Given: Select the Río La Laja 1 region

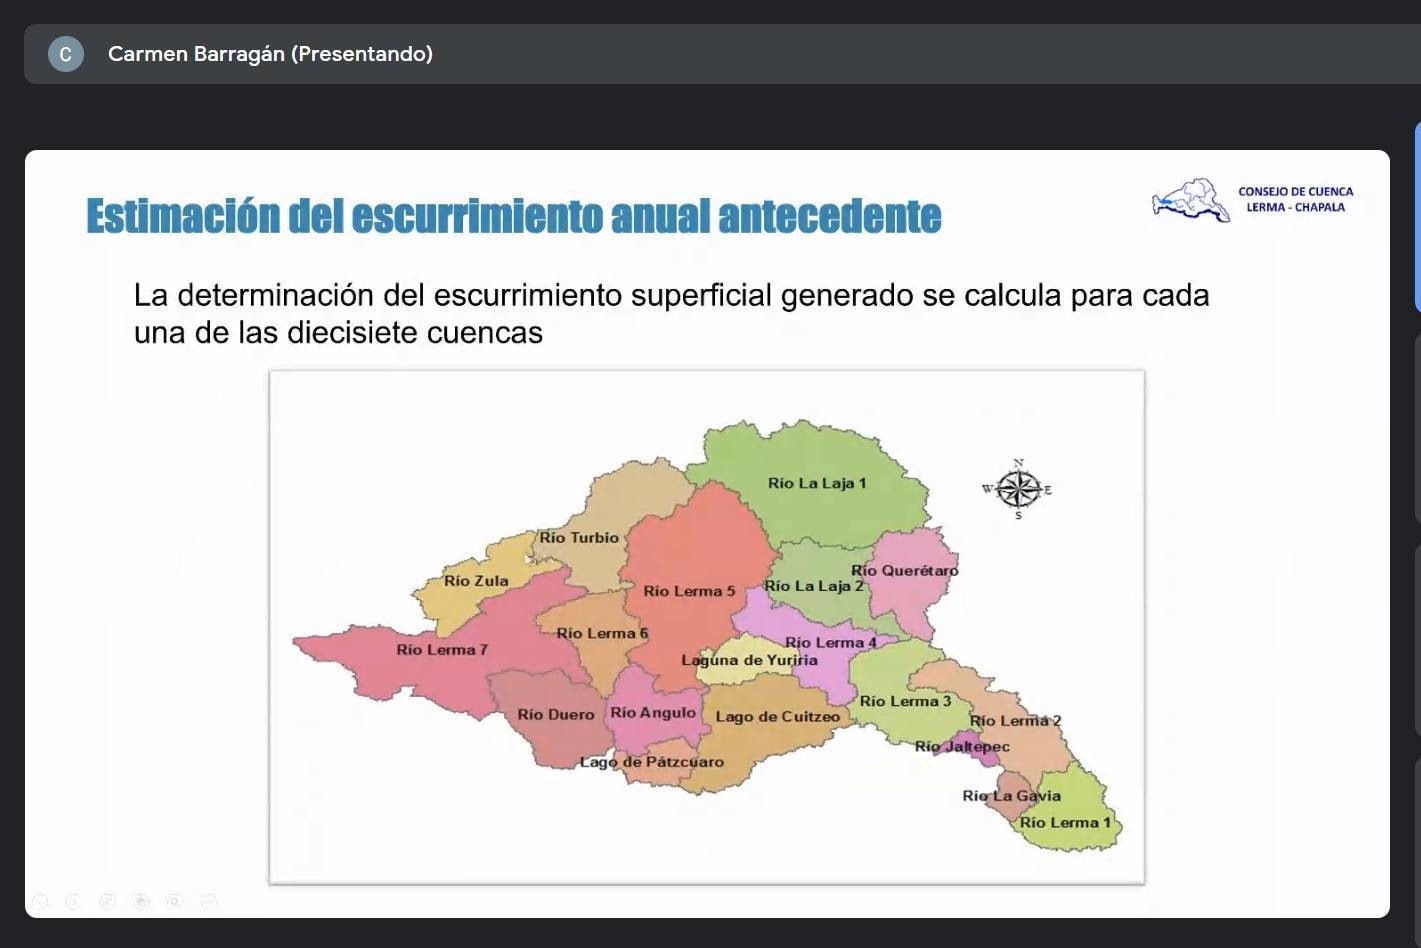Looking at the screenshot, I should coord(816,483).
